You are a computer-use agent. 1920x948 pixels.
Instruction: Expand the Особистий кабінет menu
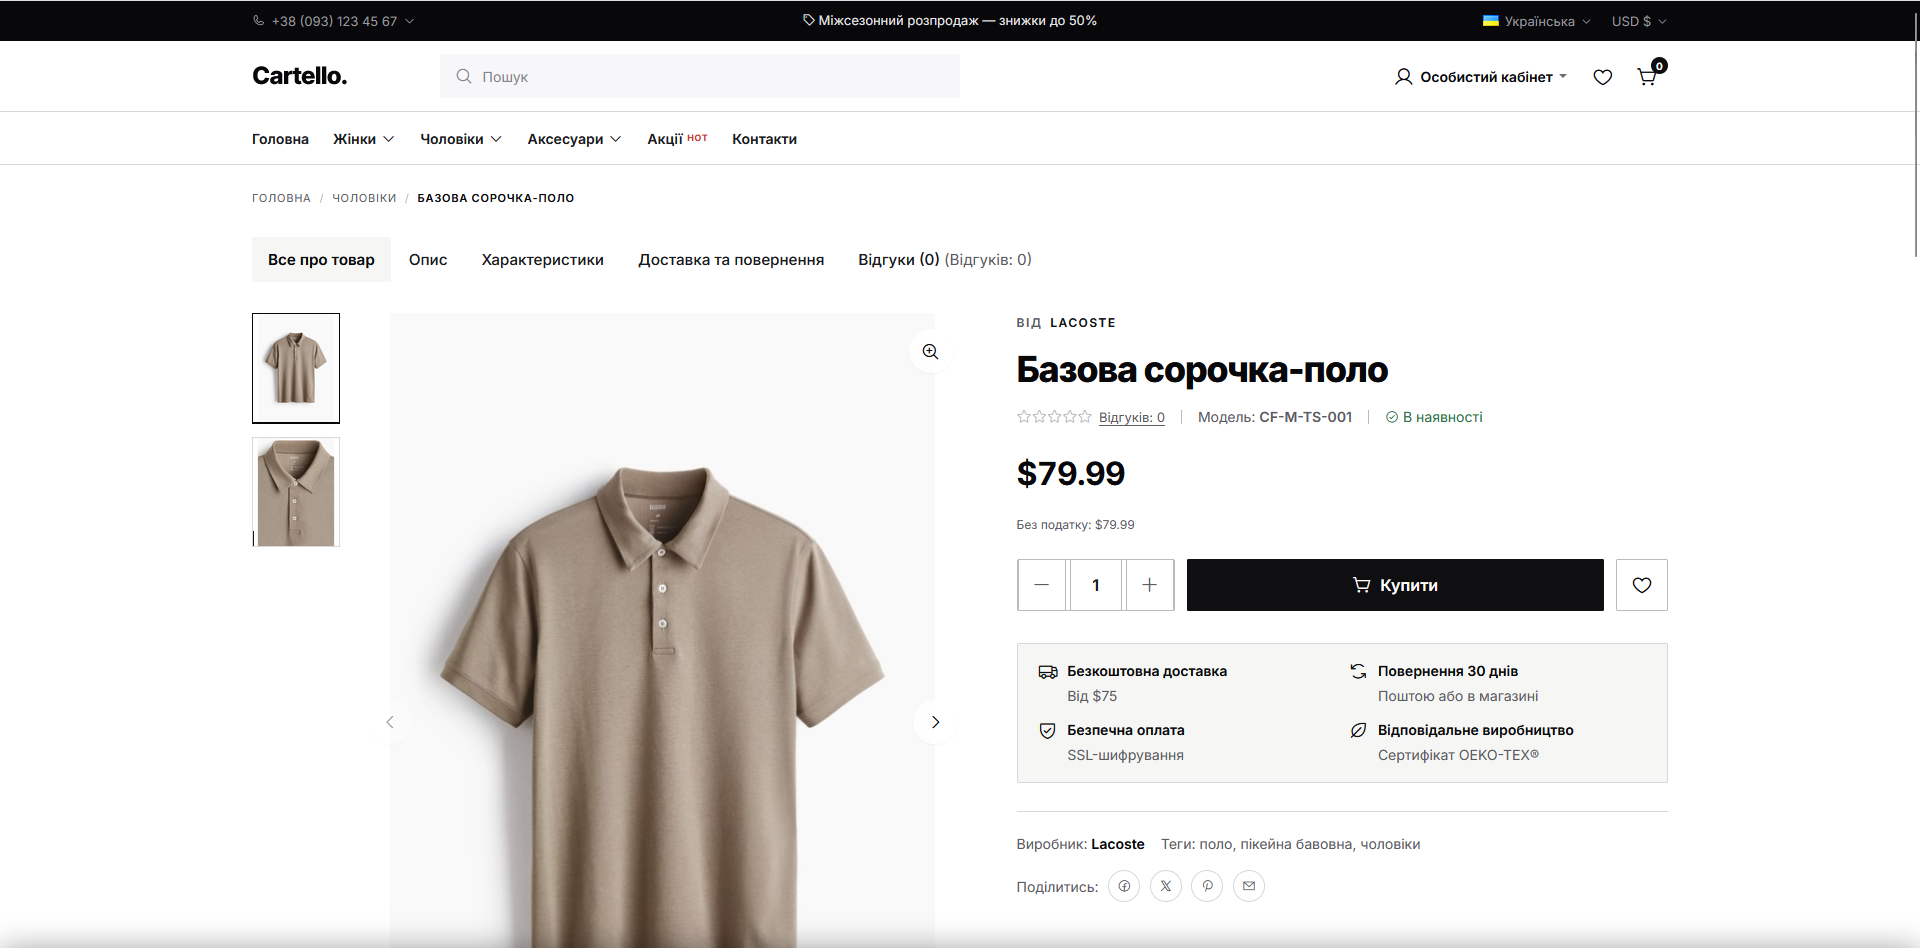(x=1481, y=77)
